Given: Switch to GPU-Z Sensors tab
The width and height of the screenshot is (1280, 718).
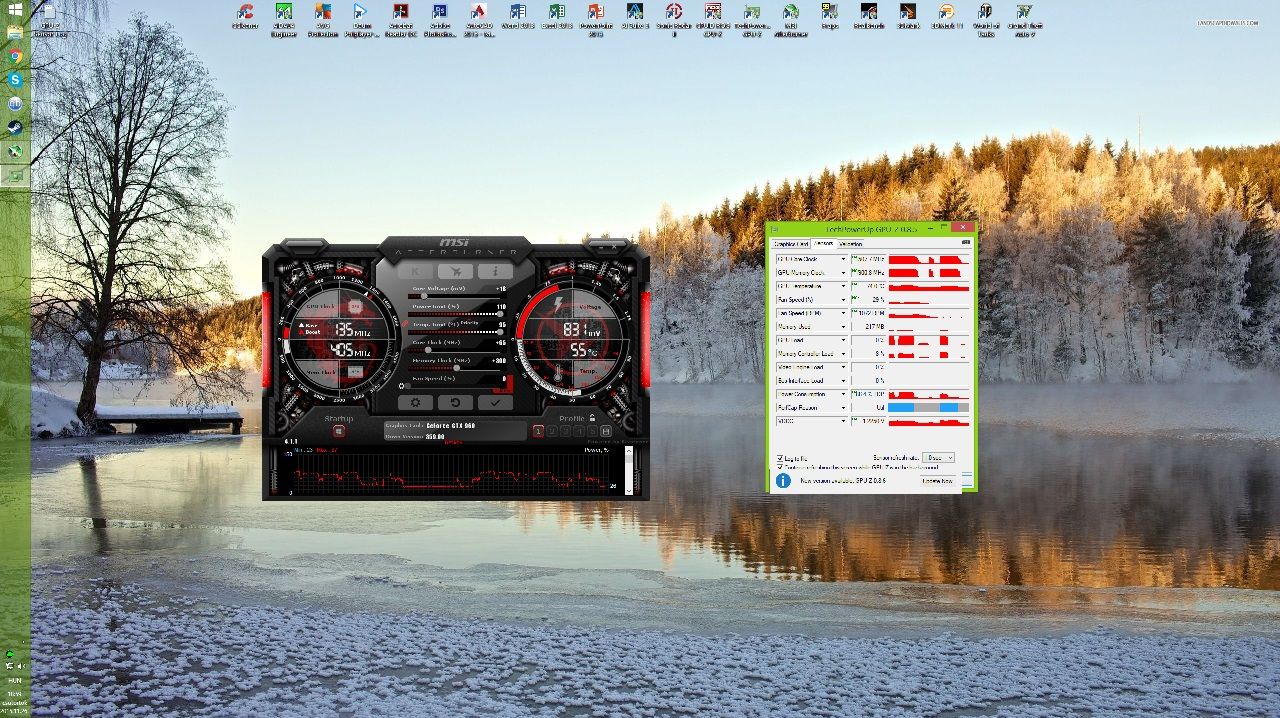Looking at the screenshot, I should point(824,243).
